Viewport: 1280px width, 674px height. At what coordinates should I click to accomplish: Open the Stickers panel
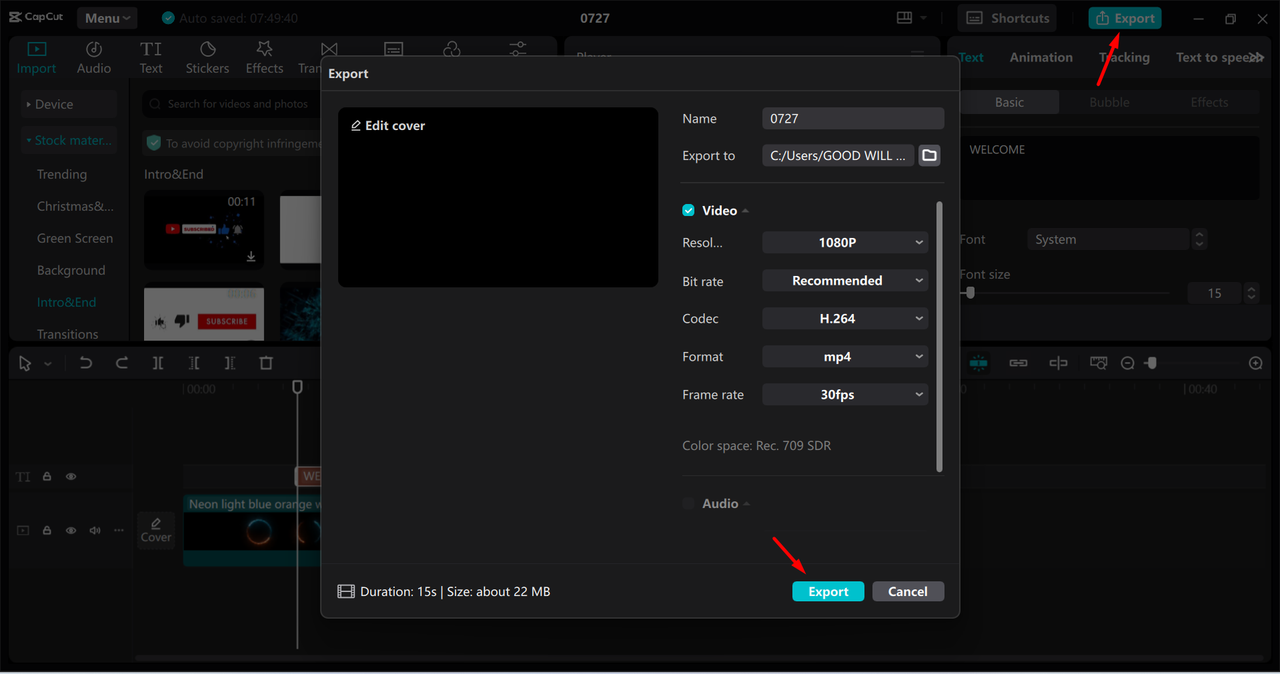pyautogui.click(x=207, y=57)
